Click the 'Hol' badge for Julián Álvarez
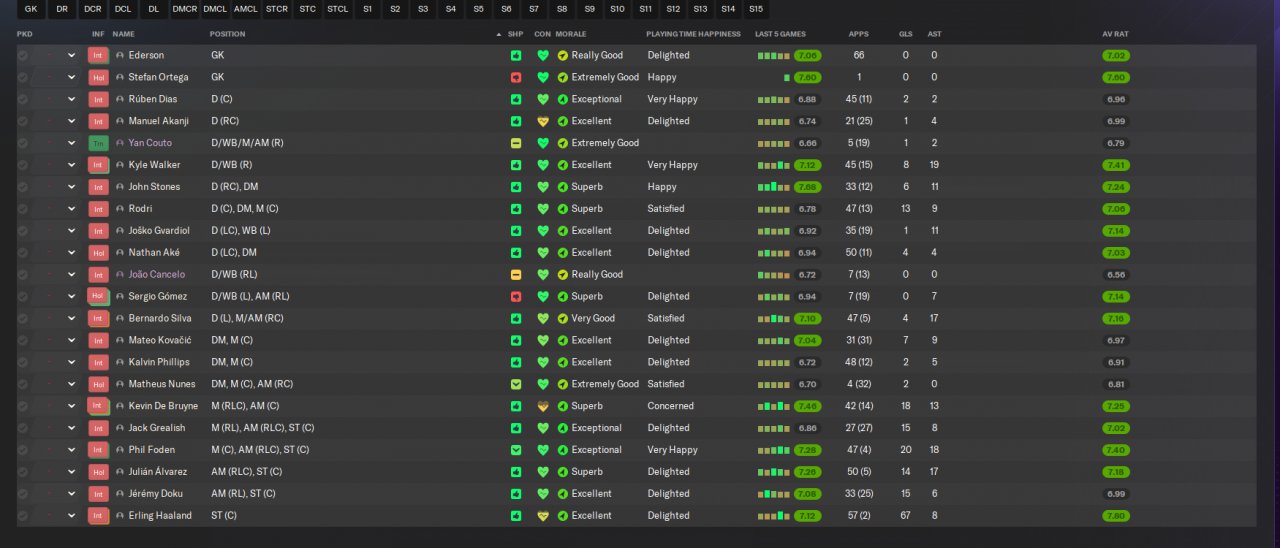The width and height of the screenshot is (1280, 548). click(98, 472)
